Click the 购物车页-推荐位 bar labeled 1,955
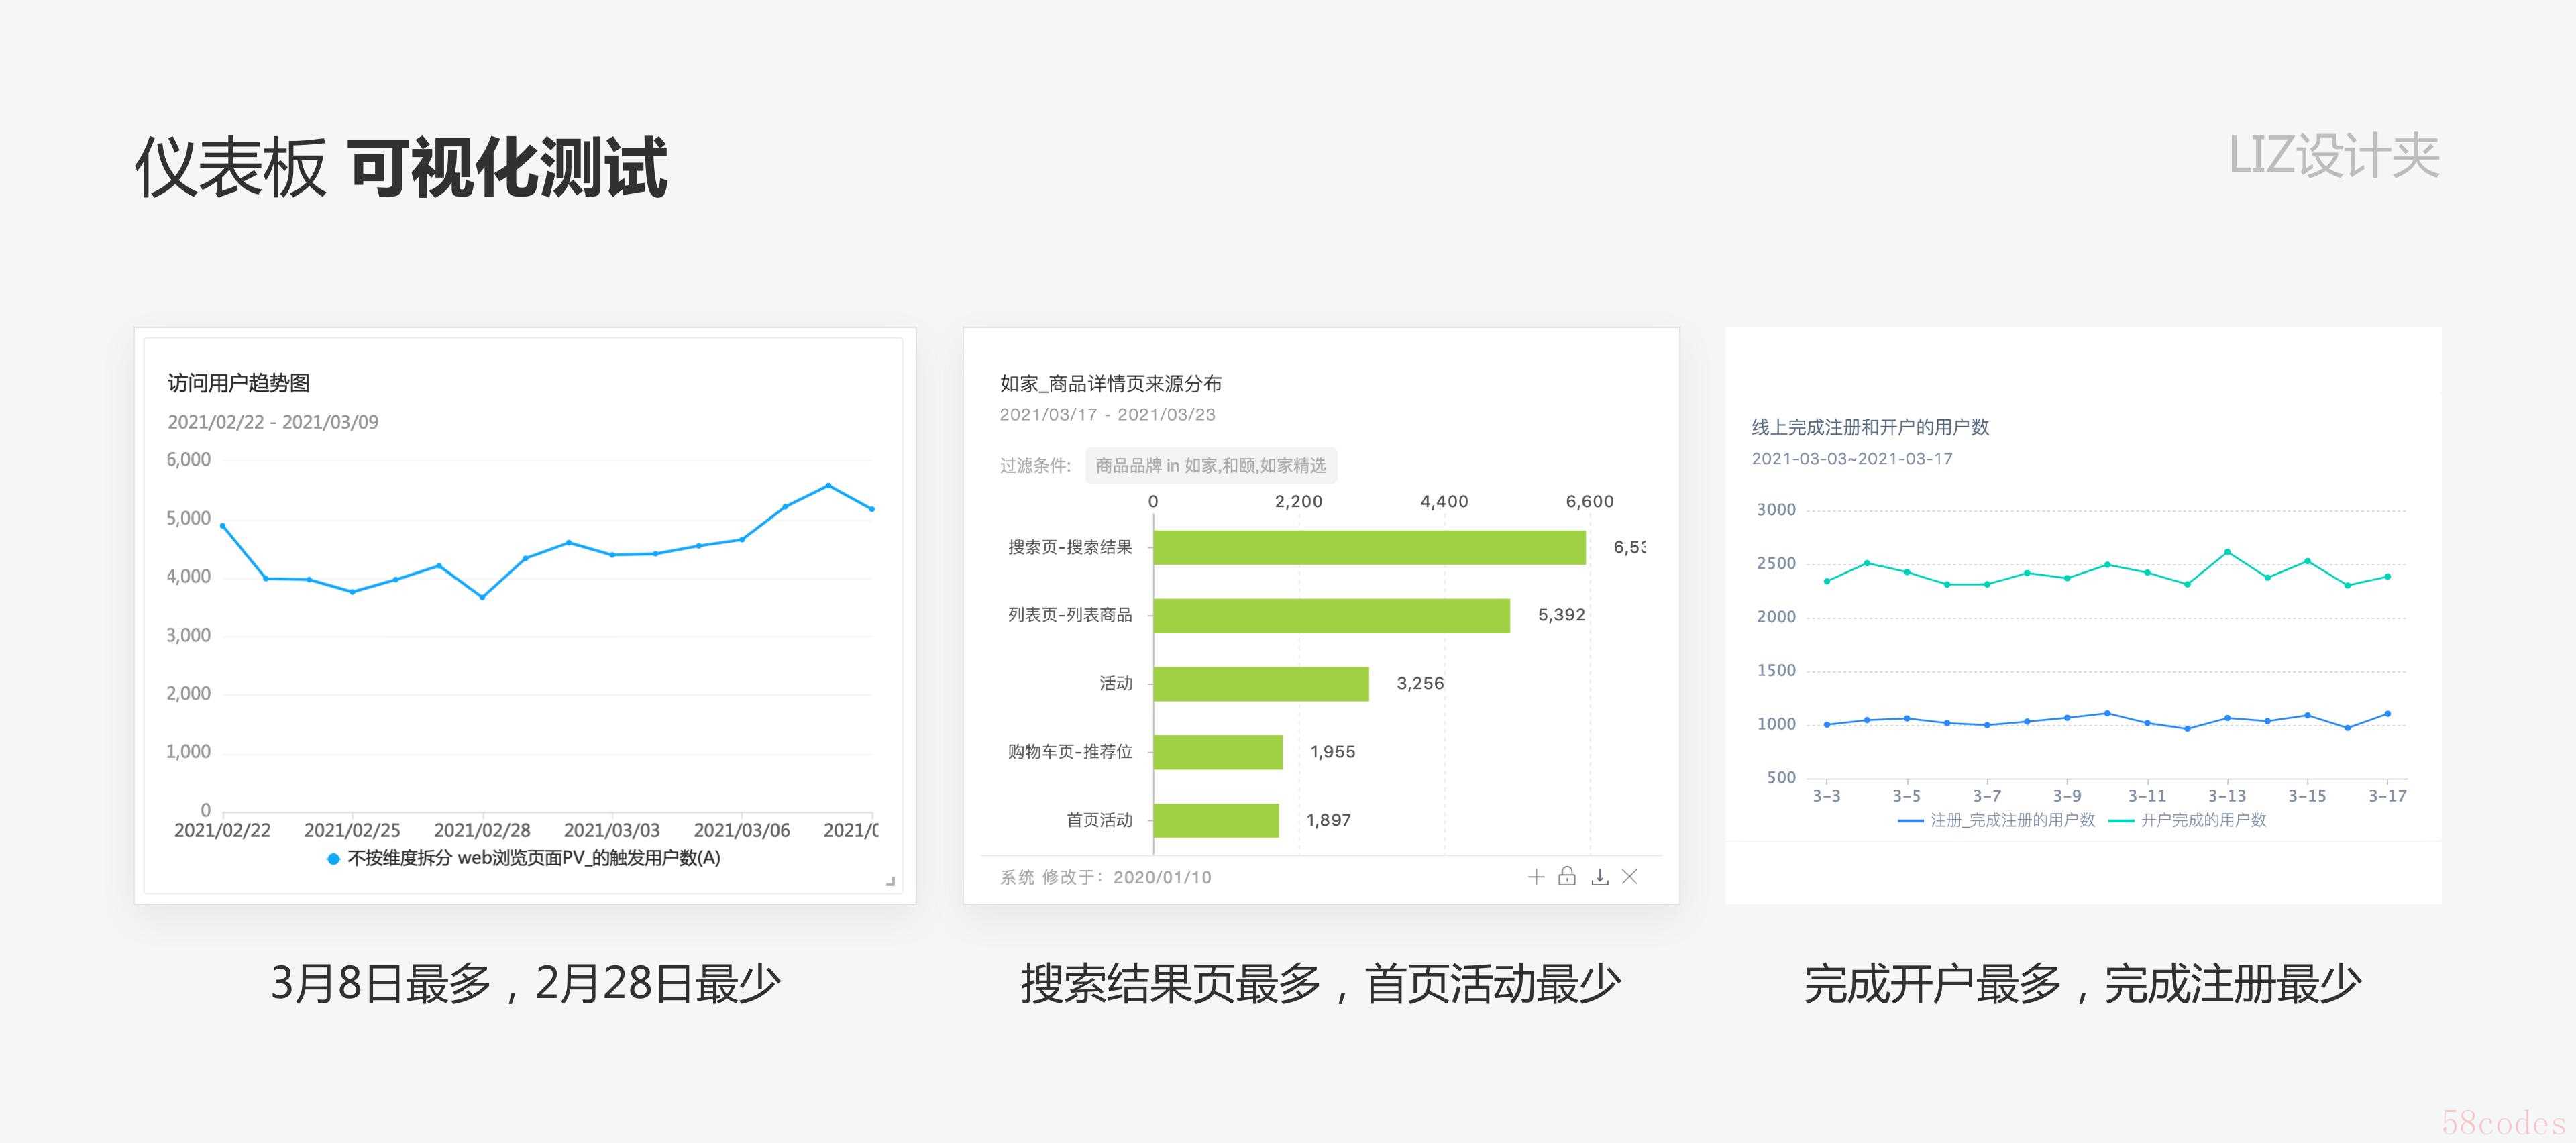The width and height of the screenshot is (2576, 1143). click(x=1217, y=752)
